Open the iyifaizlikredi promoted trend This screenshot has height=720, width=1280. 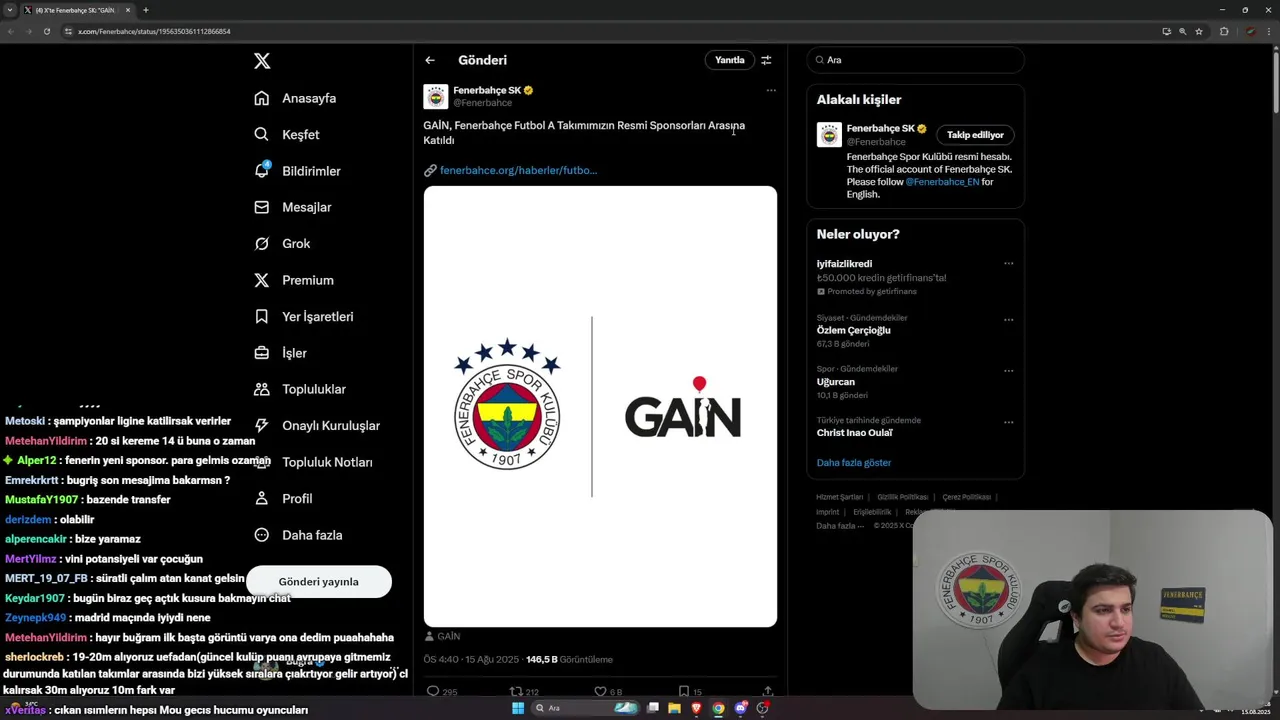pos(844,264)
